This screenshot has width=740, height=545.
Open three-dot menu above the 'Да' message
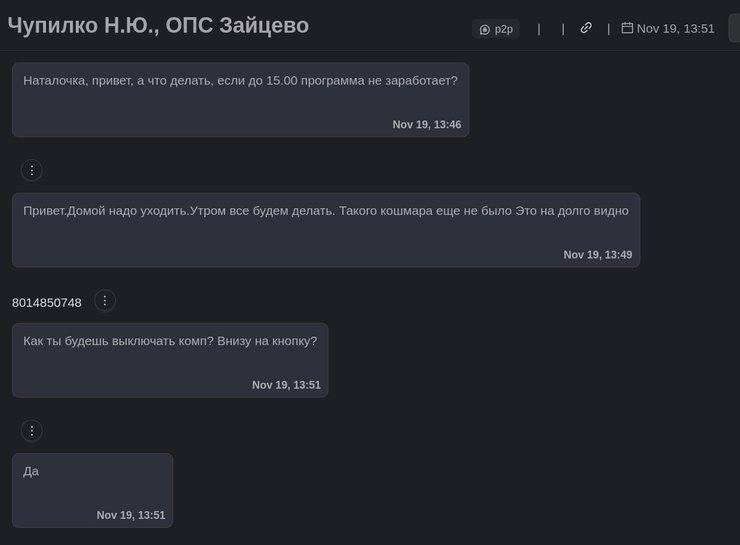[32, 431]
